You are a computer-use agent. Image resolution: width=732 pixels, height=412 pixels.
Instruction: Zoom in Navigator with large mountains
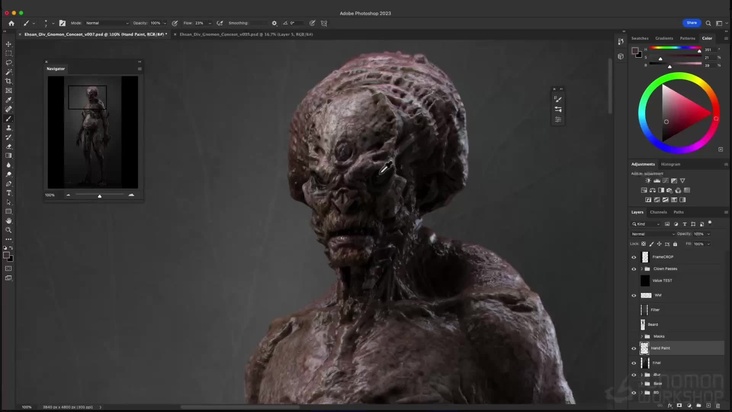(x=131, y=195)
